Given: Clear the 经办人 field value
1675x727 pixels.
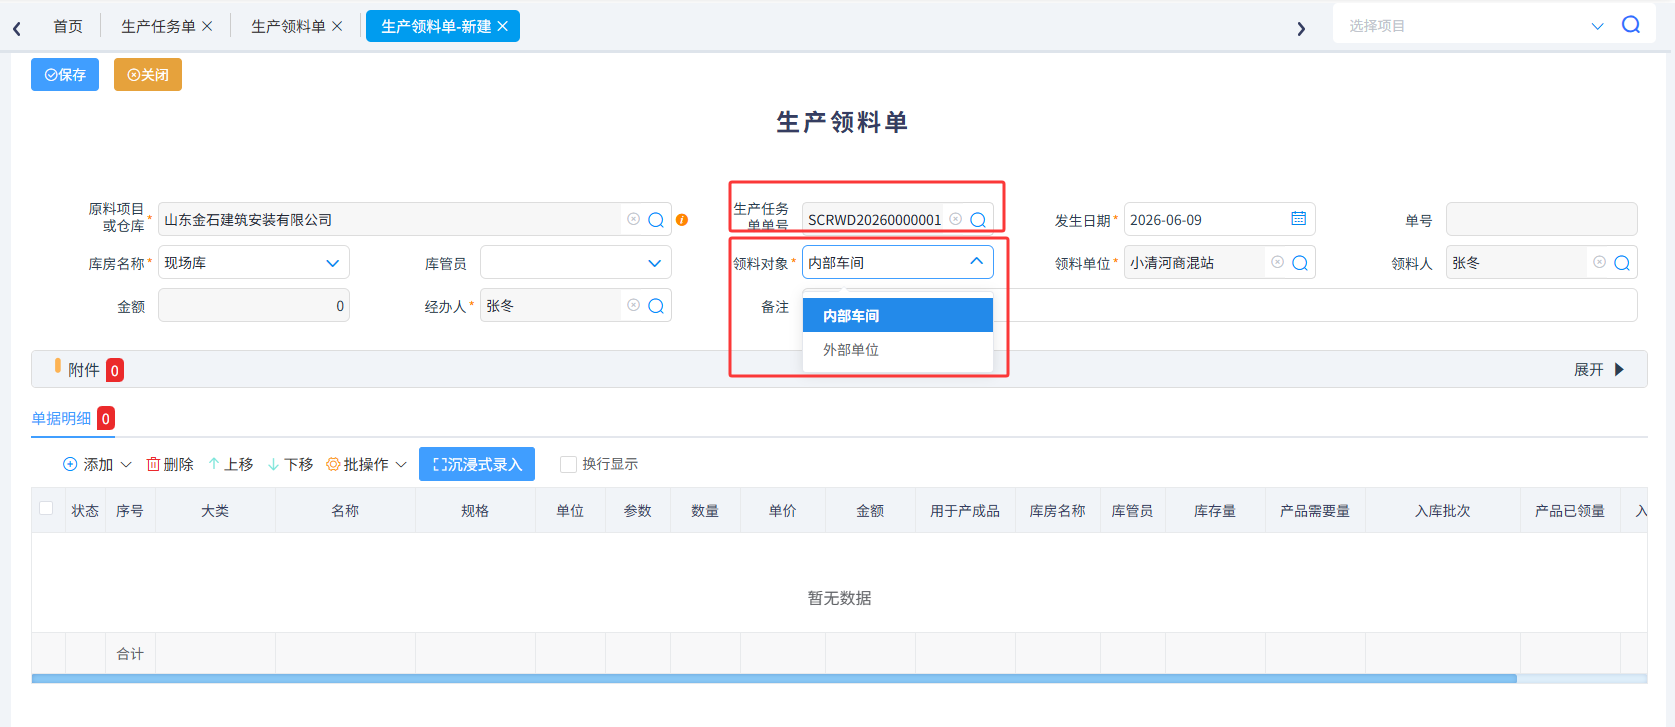Looking at the screenshot, I should [633, 305].
